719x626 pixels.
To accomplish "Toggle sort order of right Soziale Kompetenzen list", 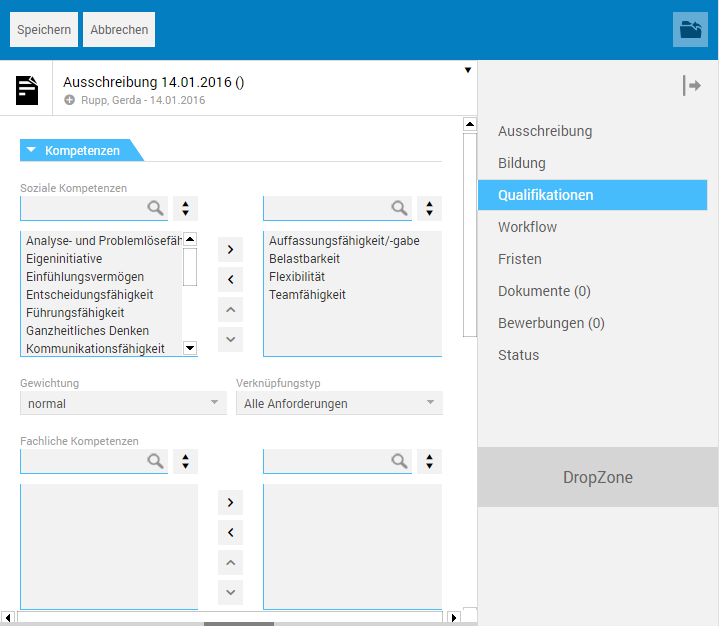I will [x=429, y=208].
